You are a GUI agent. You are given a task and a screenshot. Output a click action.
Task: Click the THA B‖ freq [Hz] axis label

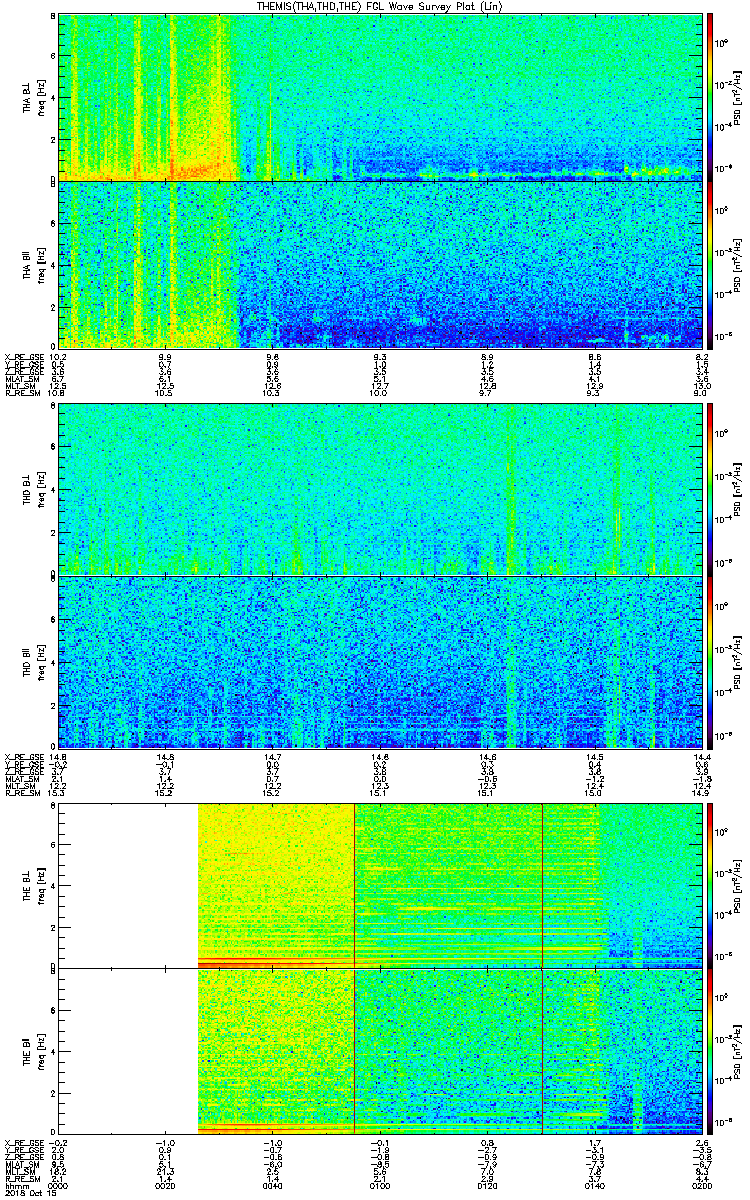34,265
